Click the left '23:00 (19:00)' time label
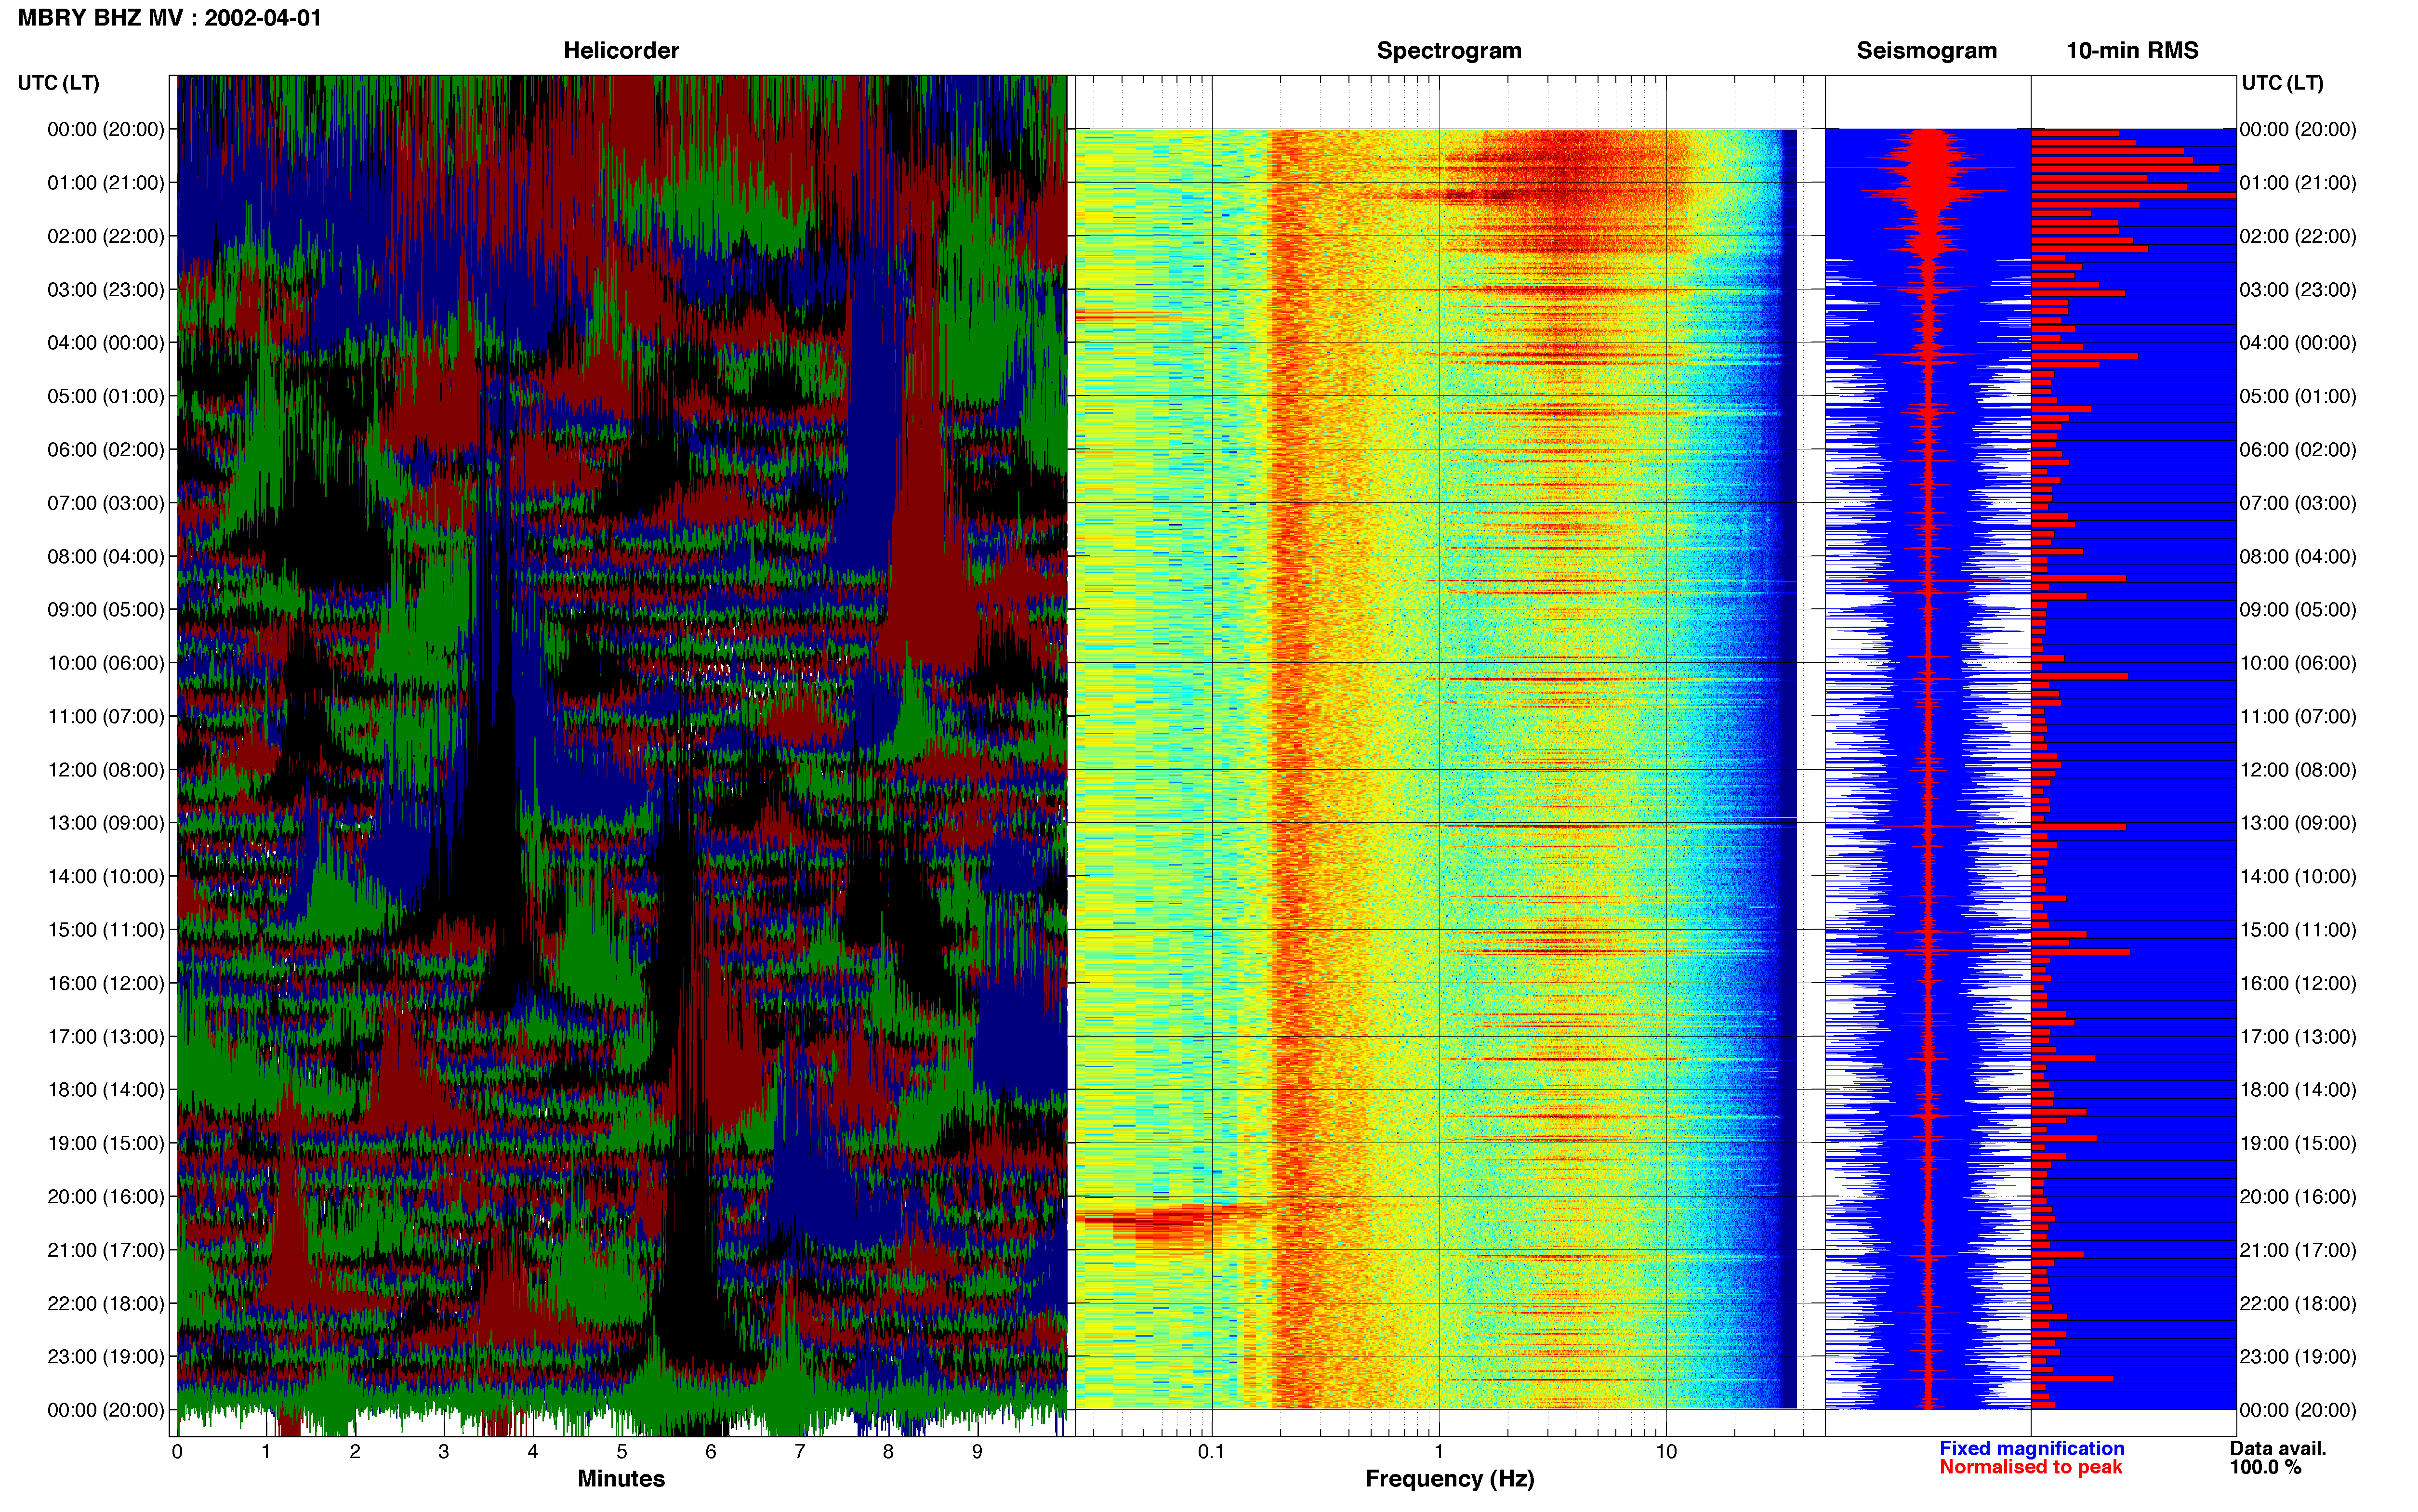 [106, 1357]
